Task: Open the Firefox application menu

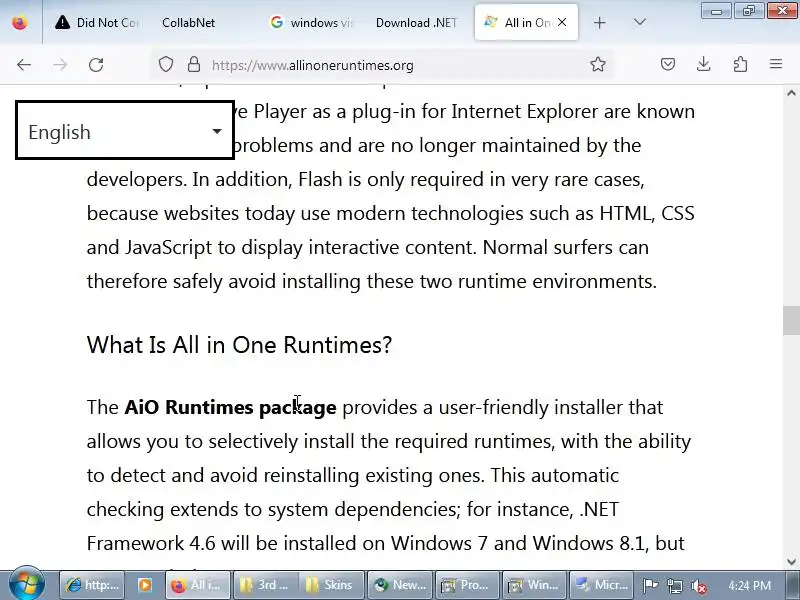Action: [x=776, y=64]
